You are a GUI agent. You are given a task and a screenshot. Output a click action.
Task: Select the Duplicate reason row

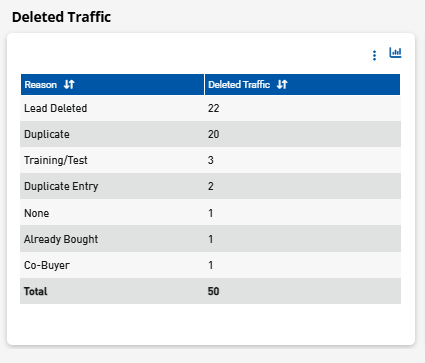point(210,134)
